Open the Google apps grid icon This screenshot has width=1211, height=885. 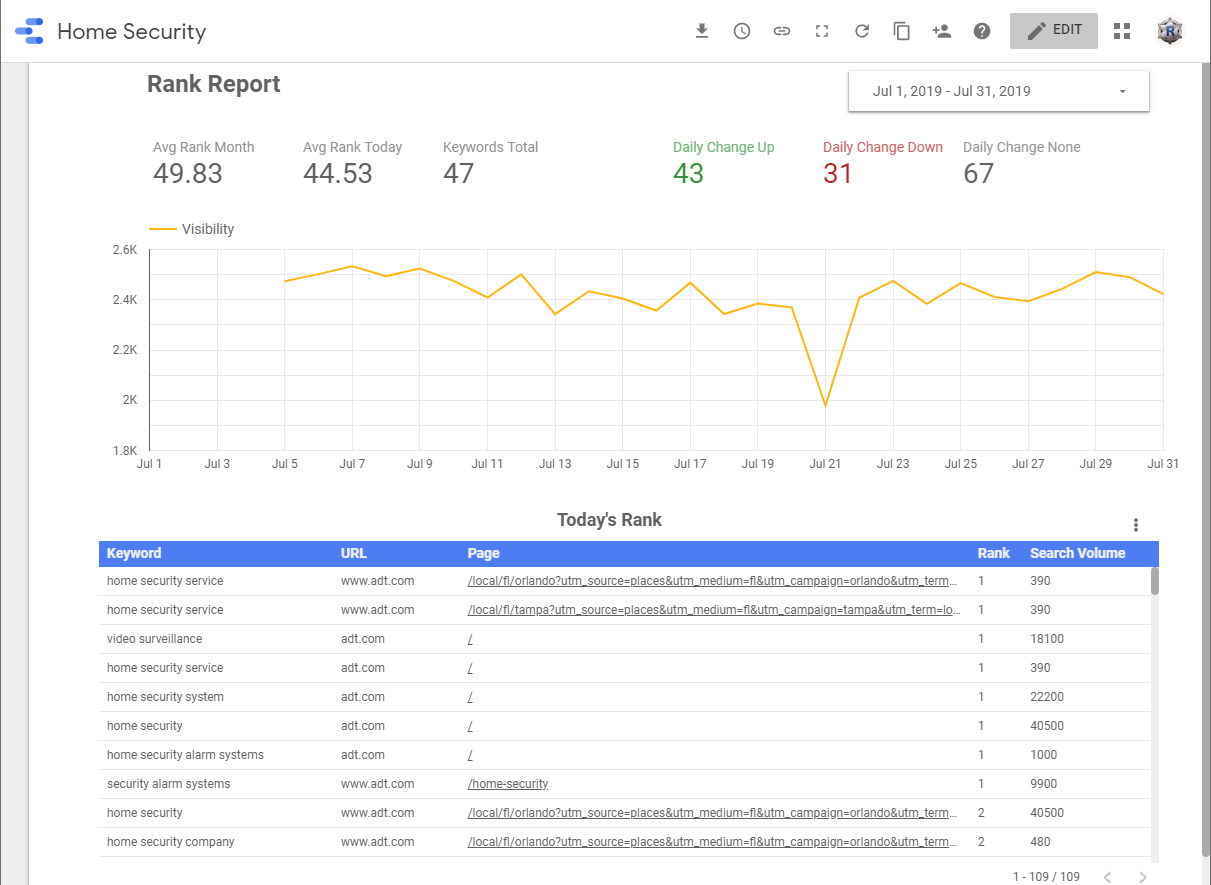[x=1122, y=31]
